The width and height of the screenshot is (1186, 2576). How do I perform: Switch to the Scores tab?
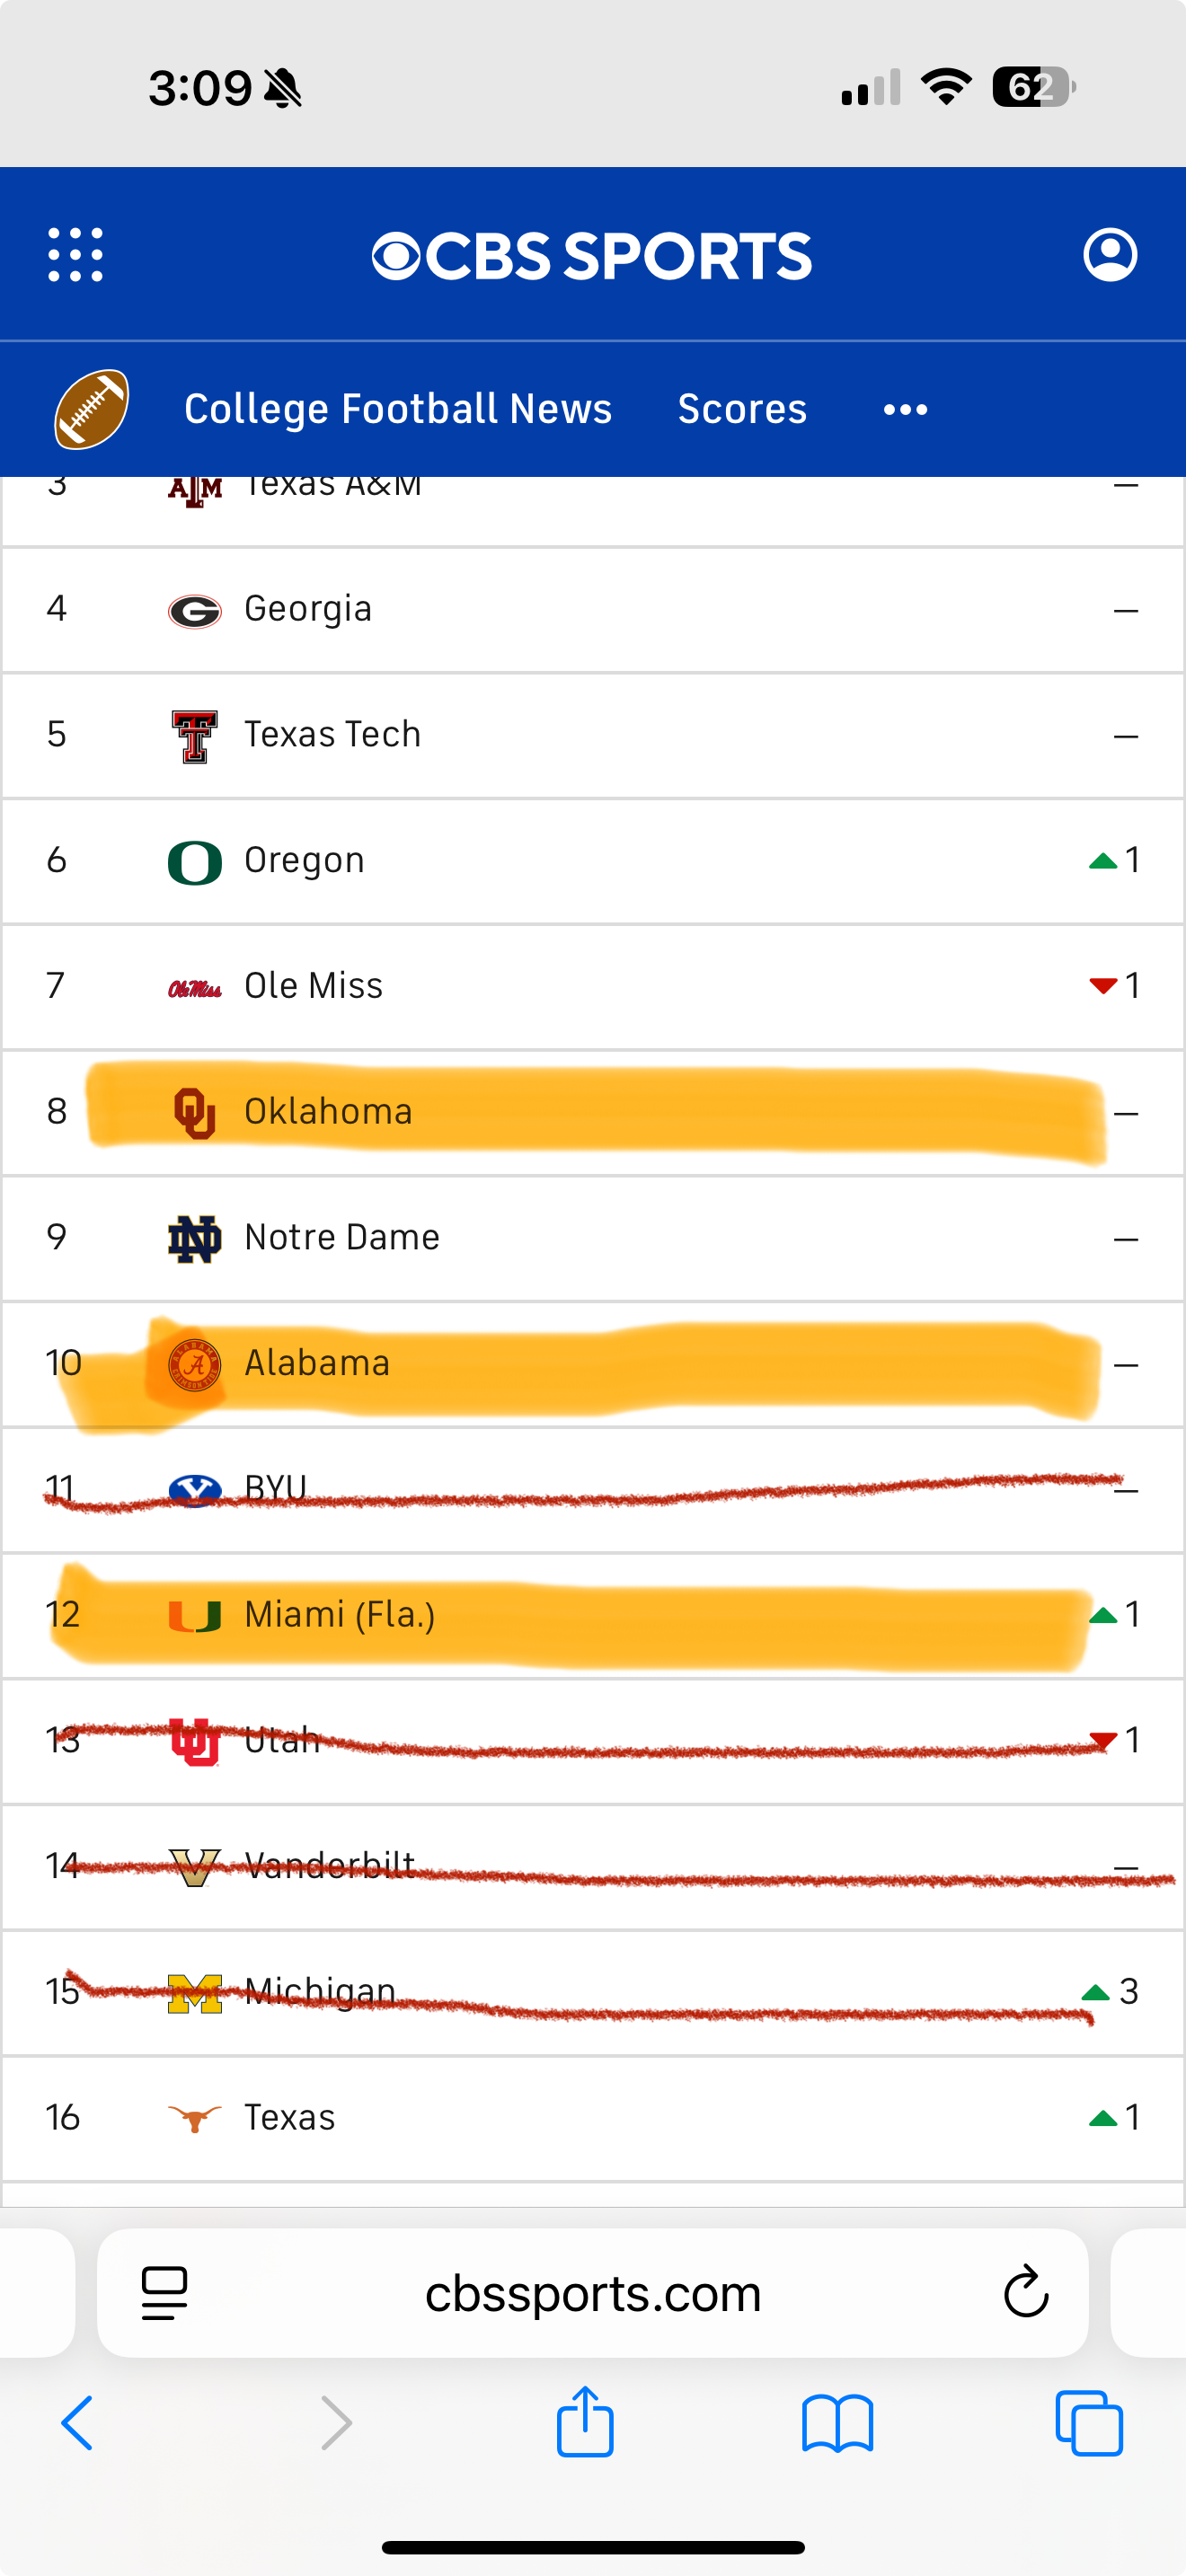(742, 409)
